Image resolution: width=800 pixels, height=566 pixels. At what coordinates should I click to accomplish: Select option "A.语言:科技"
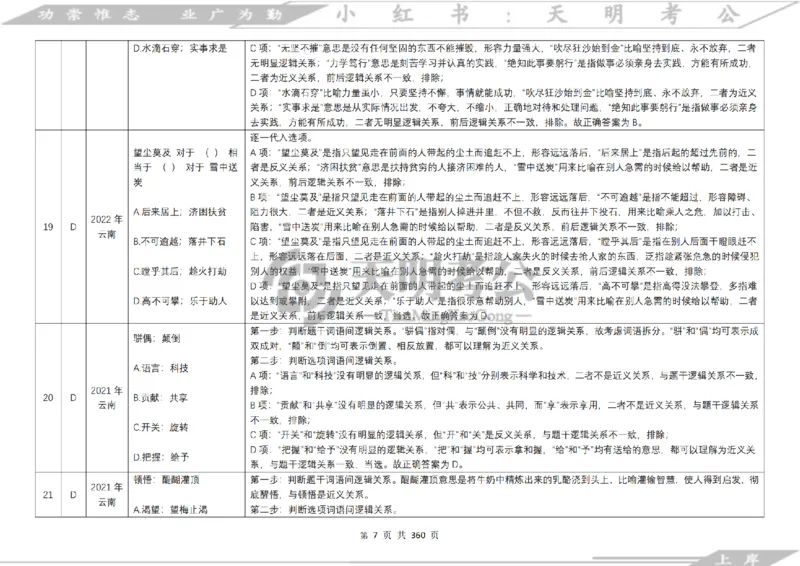161,367
